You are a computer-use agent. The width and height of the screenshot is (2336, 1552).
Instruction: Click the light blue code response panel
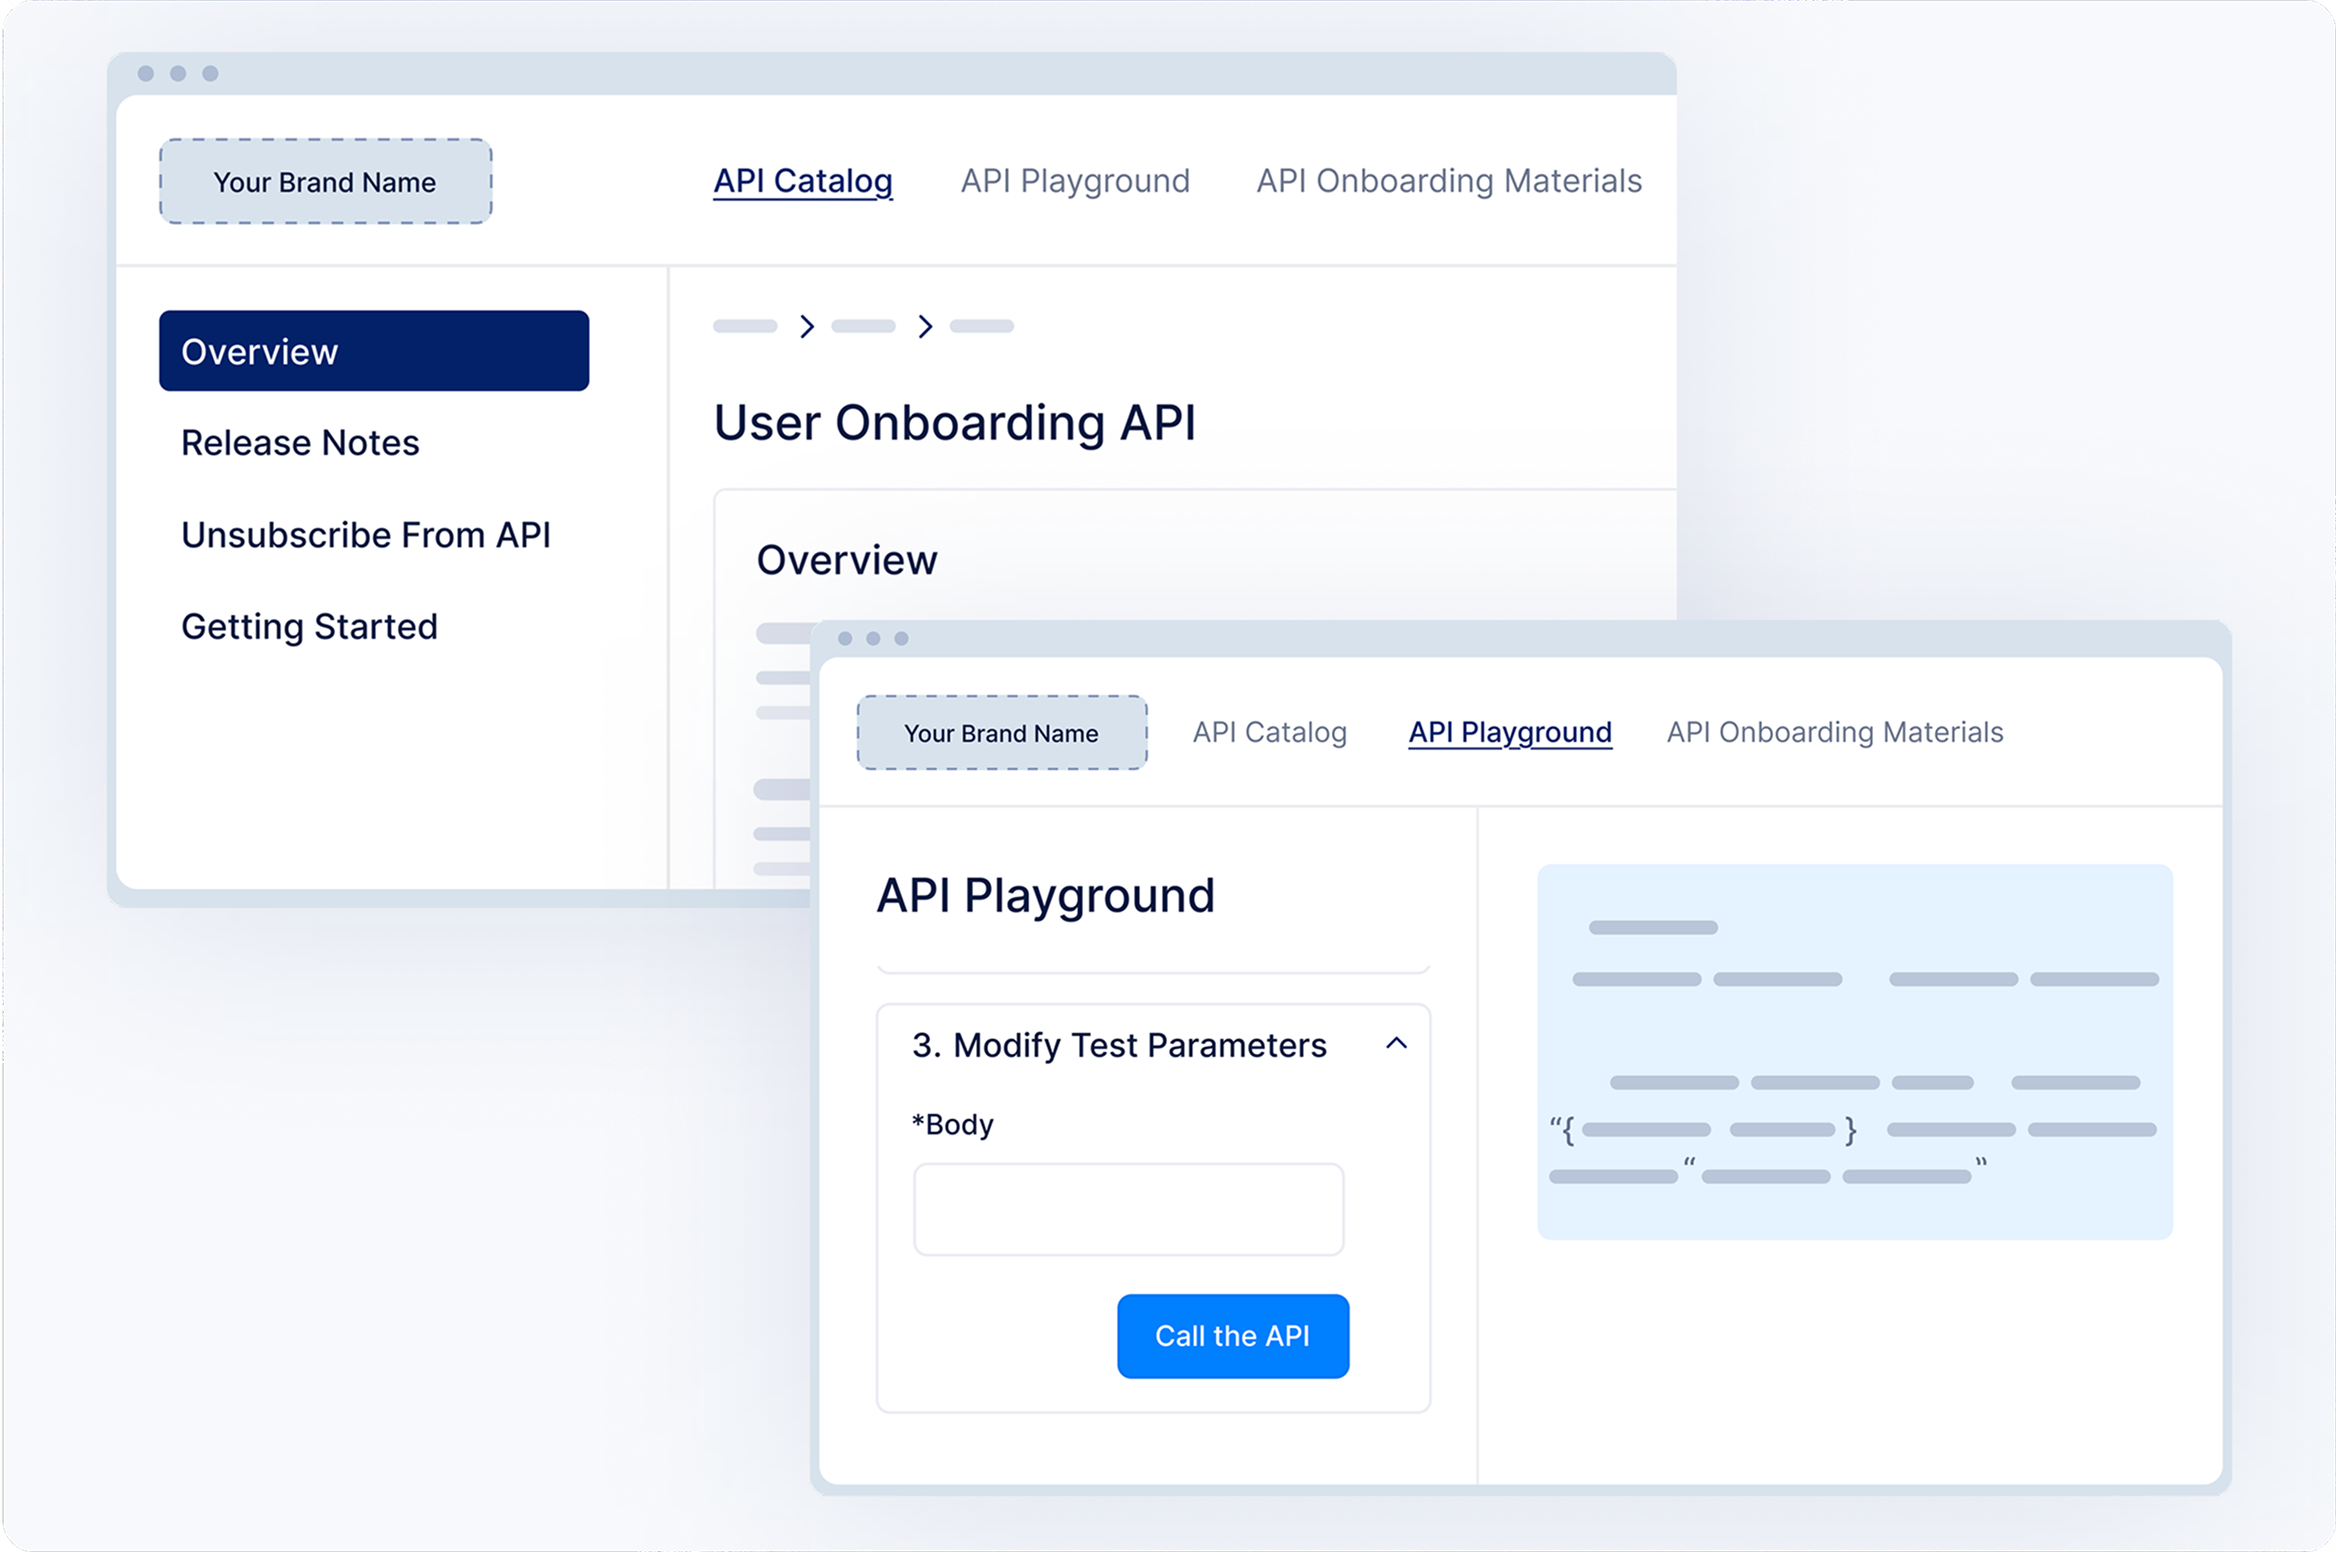coord(1854,1050)
